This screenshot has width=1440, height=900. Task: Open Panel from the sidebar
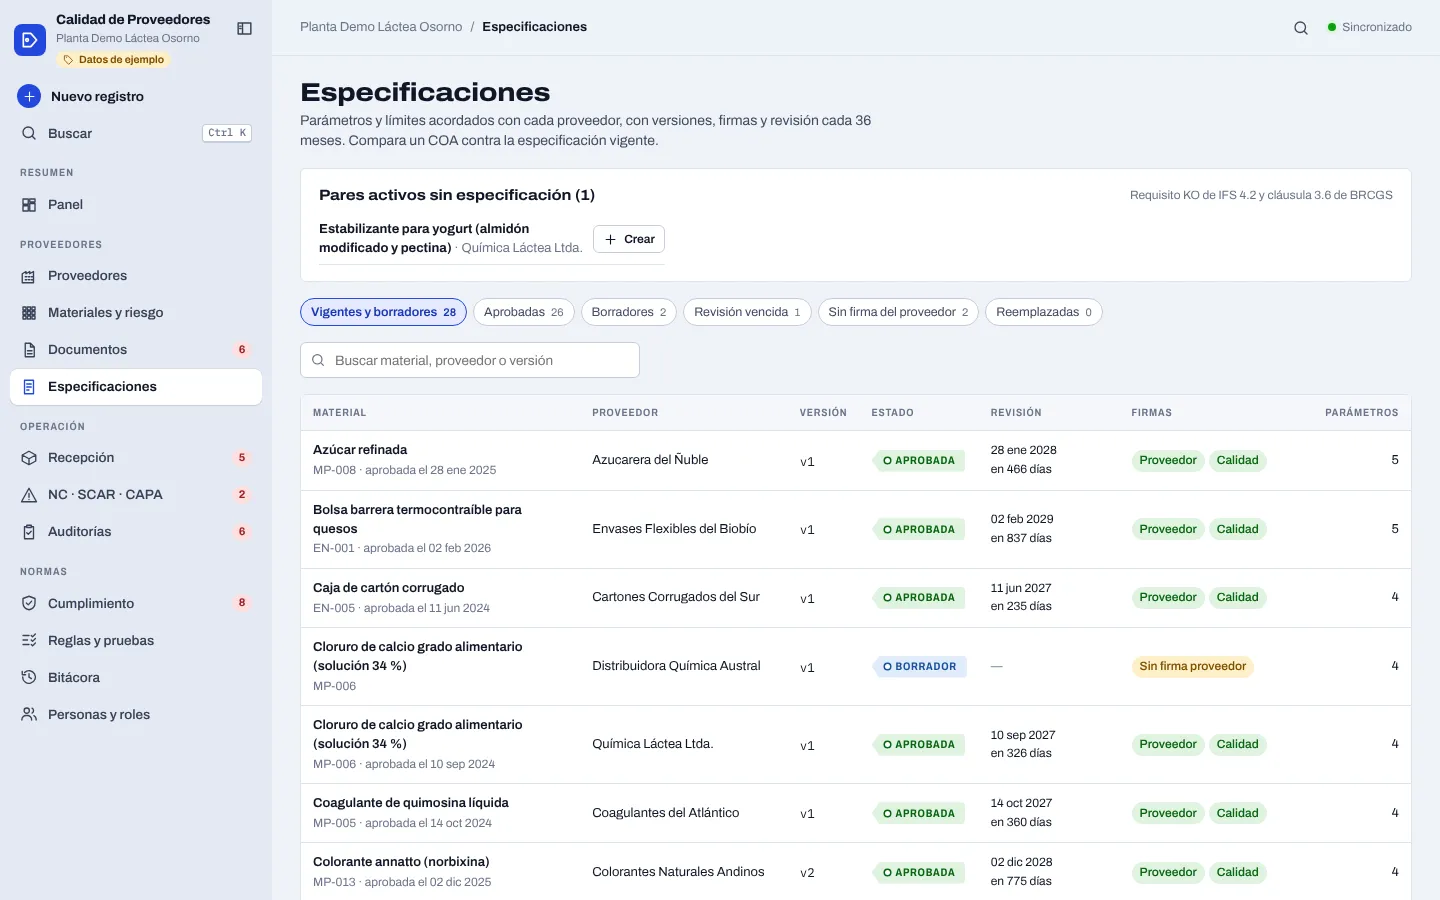136,204
